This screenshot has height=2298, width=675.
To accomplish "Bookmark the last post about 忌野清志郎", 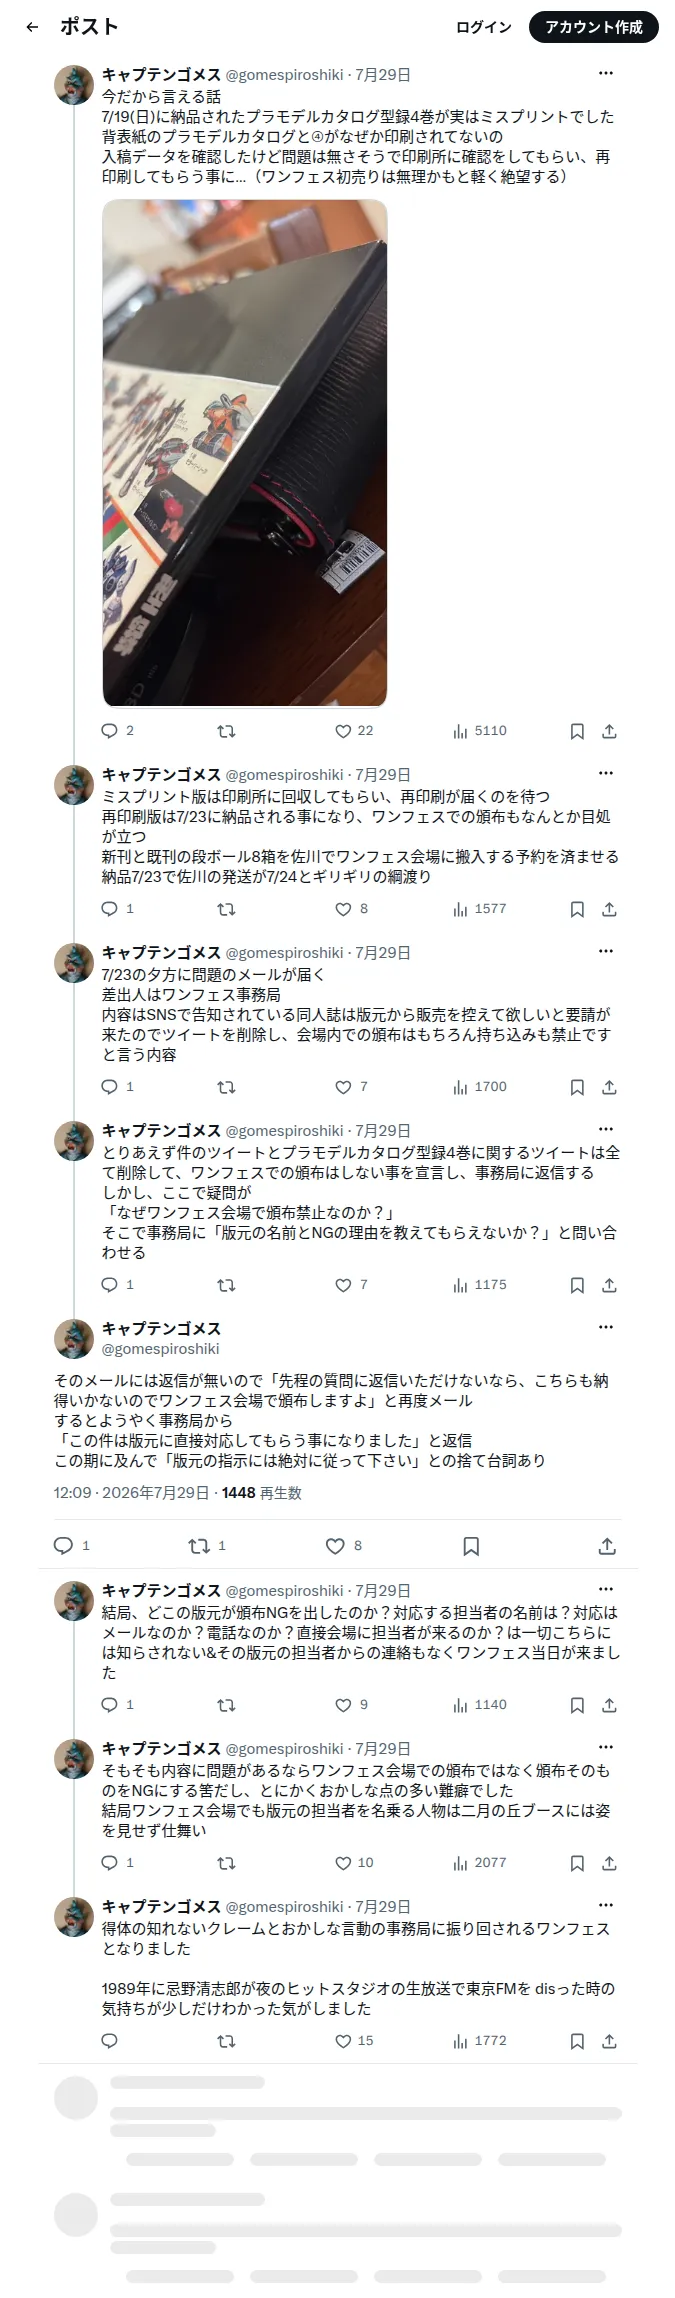I will tap(577, 2042).
